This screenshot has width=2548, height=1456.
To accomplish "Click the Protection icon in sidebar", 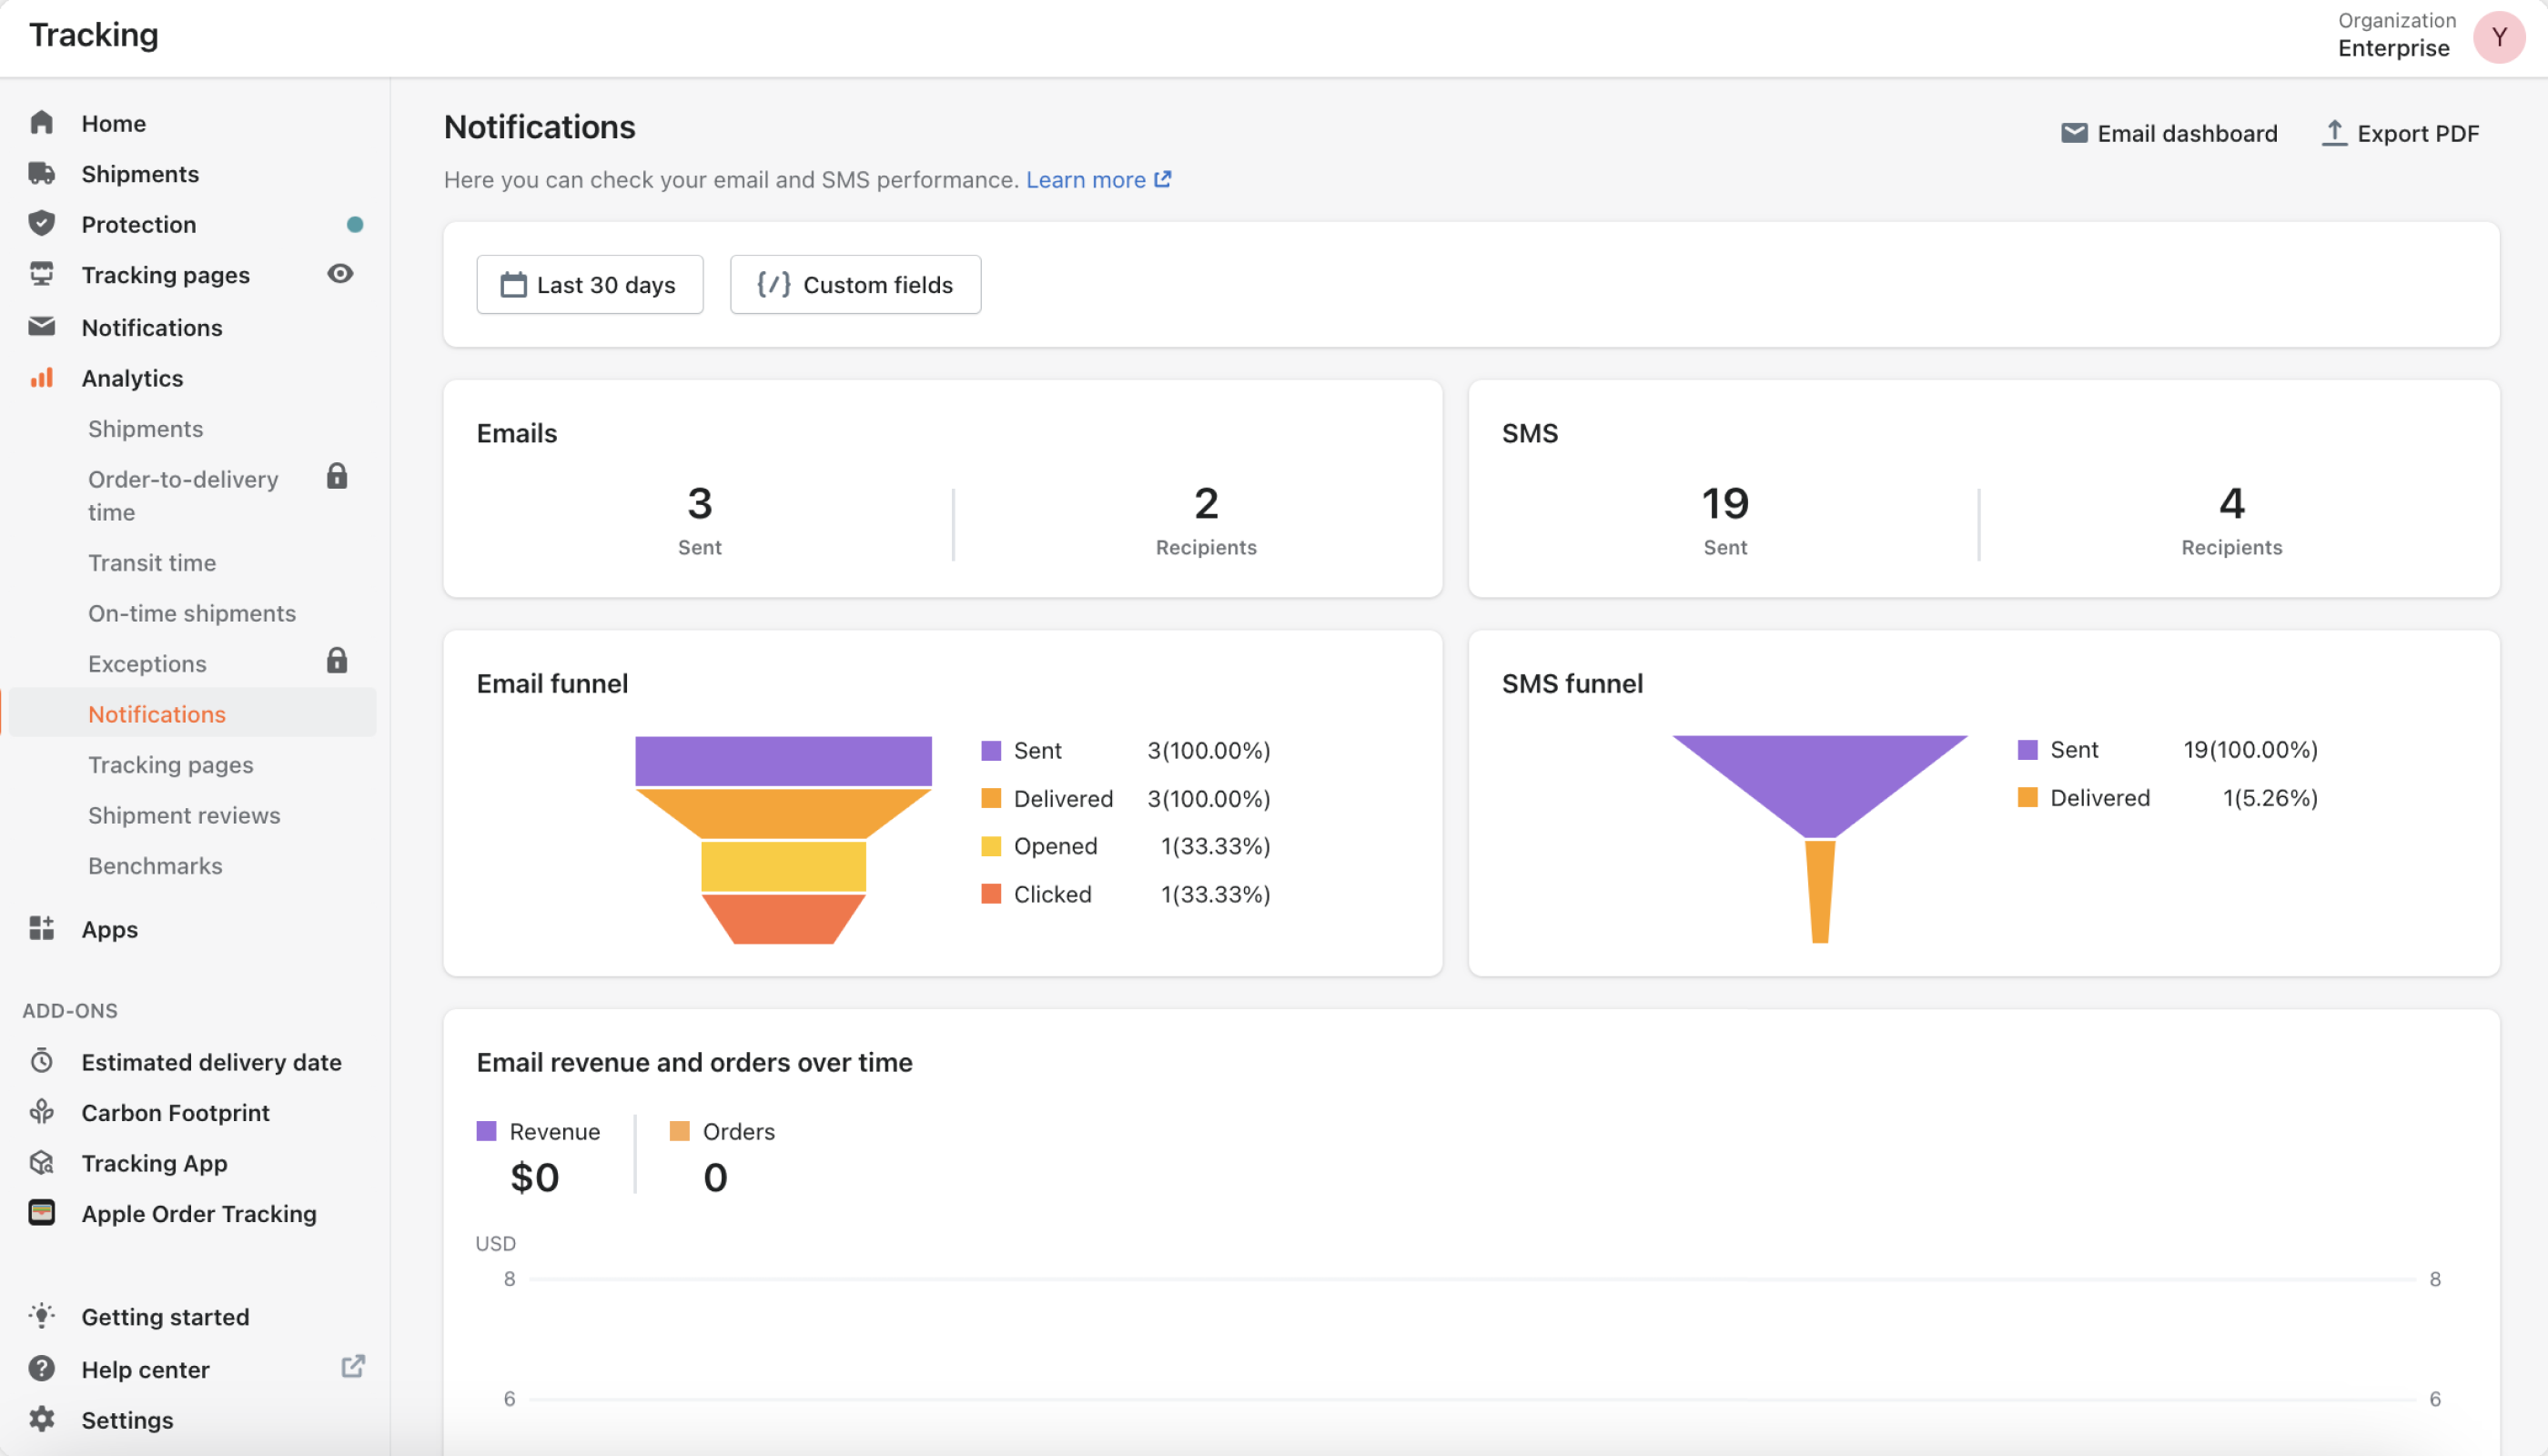I will coord(42,224).
